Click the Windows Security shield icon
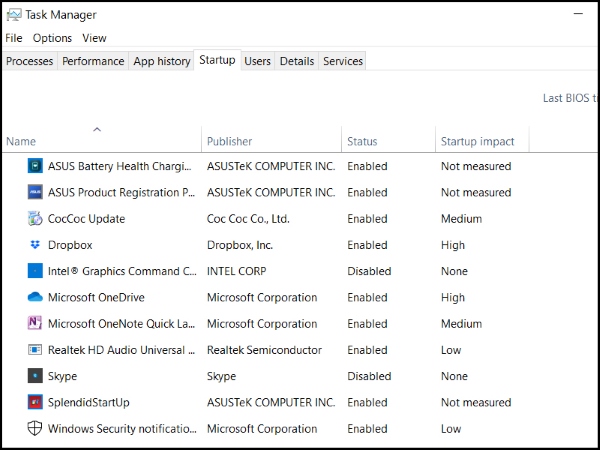The width and height of the screenshot is (600, 450). [x=36, y=429]
